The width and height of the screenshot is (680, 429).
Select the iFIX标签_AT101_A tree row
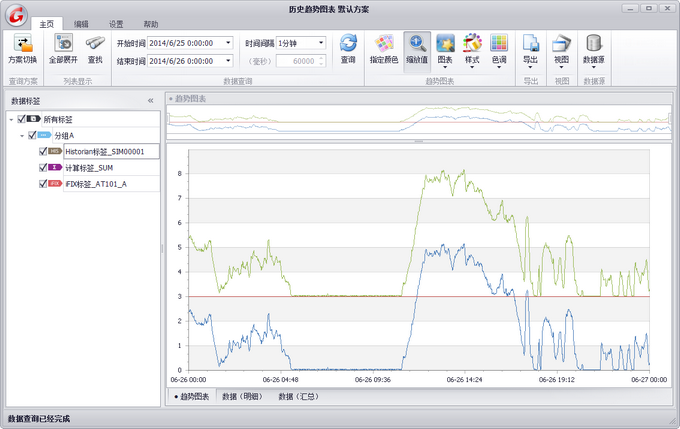111,184
